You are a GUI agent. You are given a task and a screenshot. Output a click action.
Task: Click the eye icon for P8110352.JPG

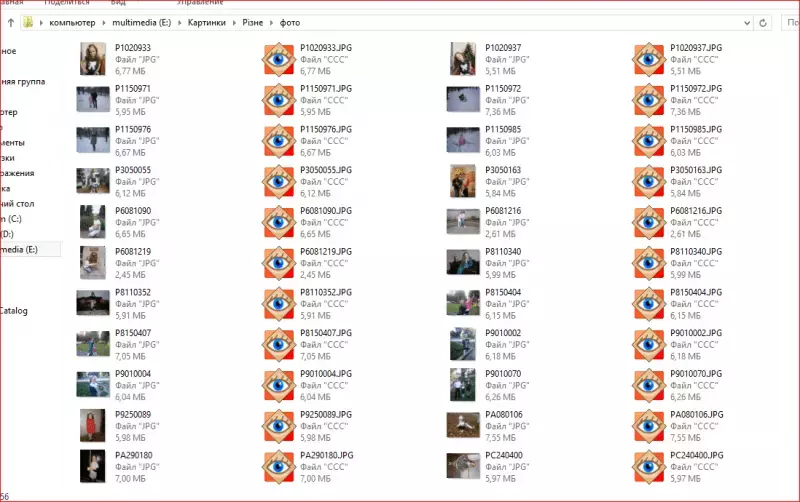click(x=279, y=304)
